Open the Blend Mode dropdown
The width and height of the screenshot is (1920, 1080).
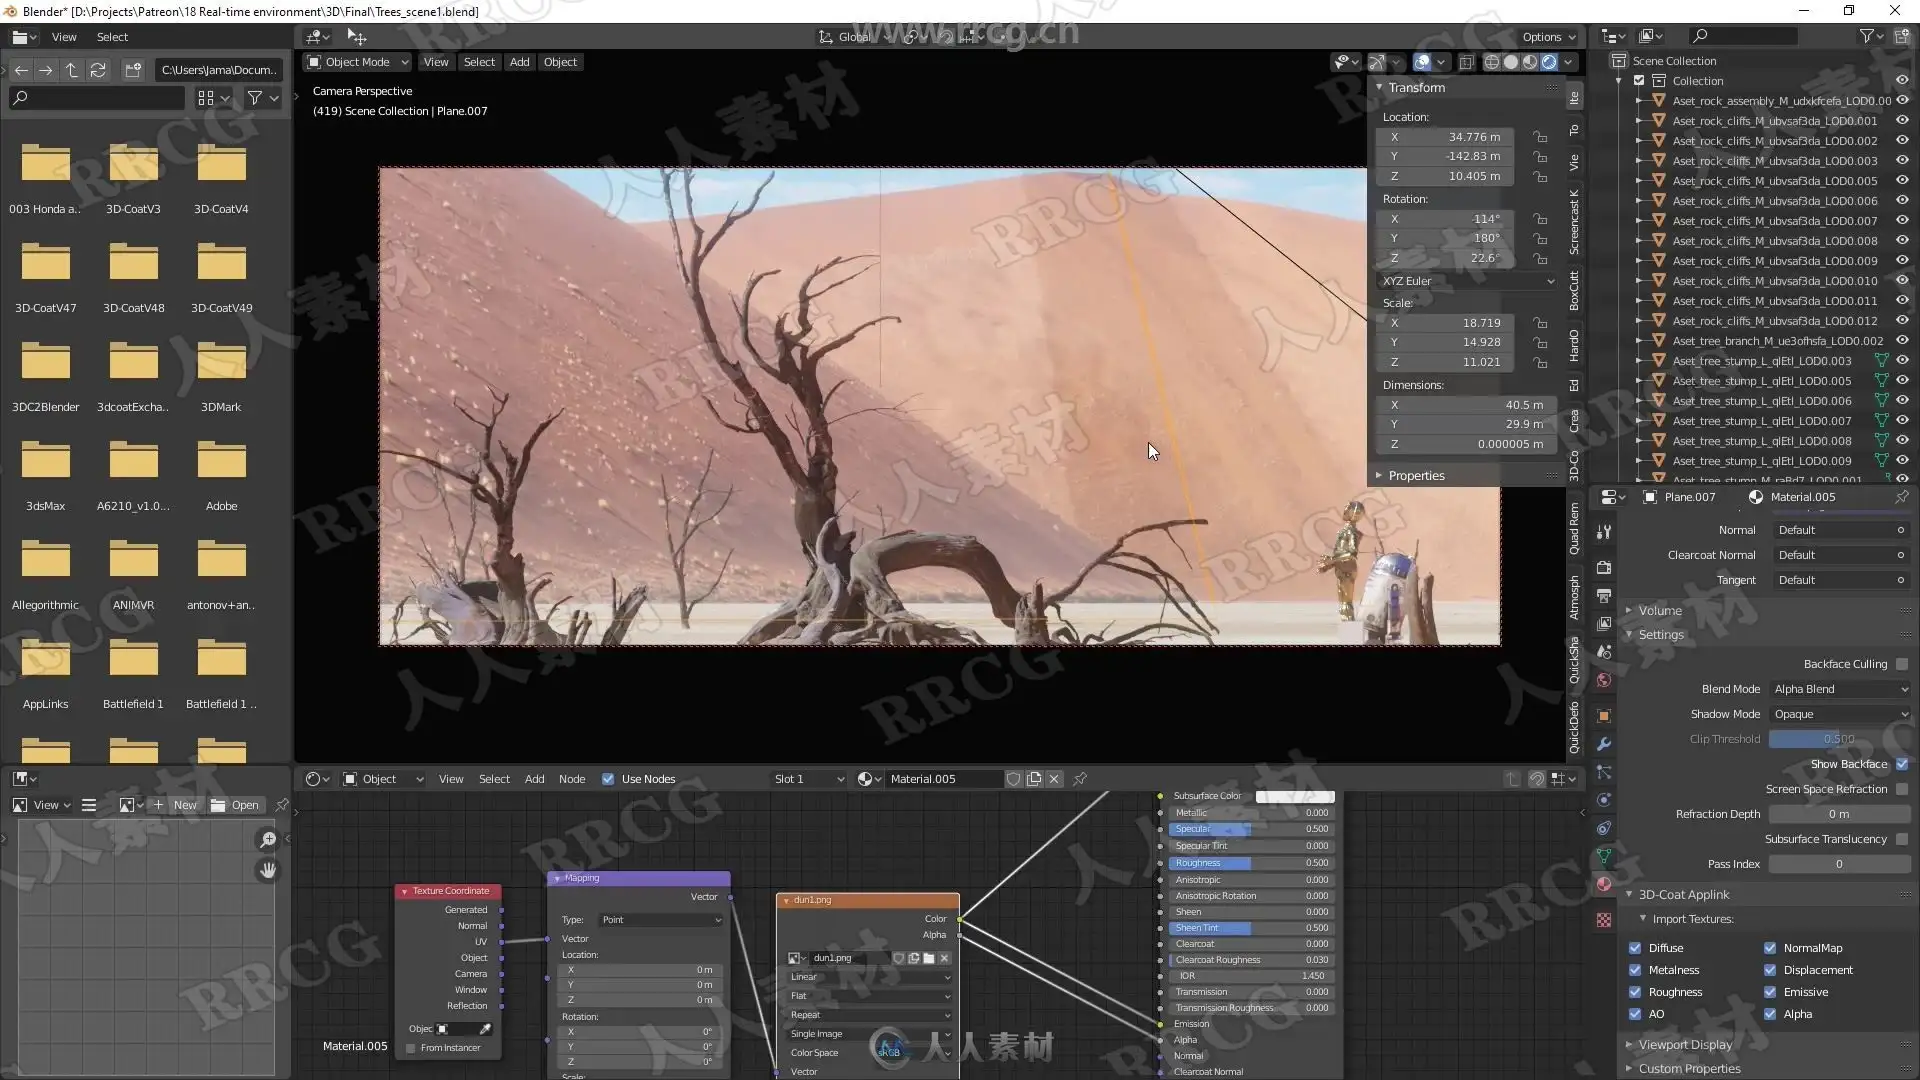pos(1840,689)
